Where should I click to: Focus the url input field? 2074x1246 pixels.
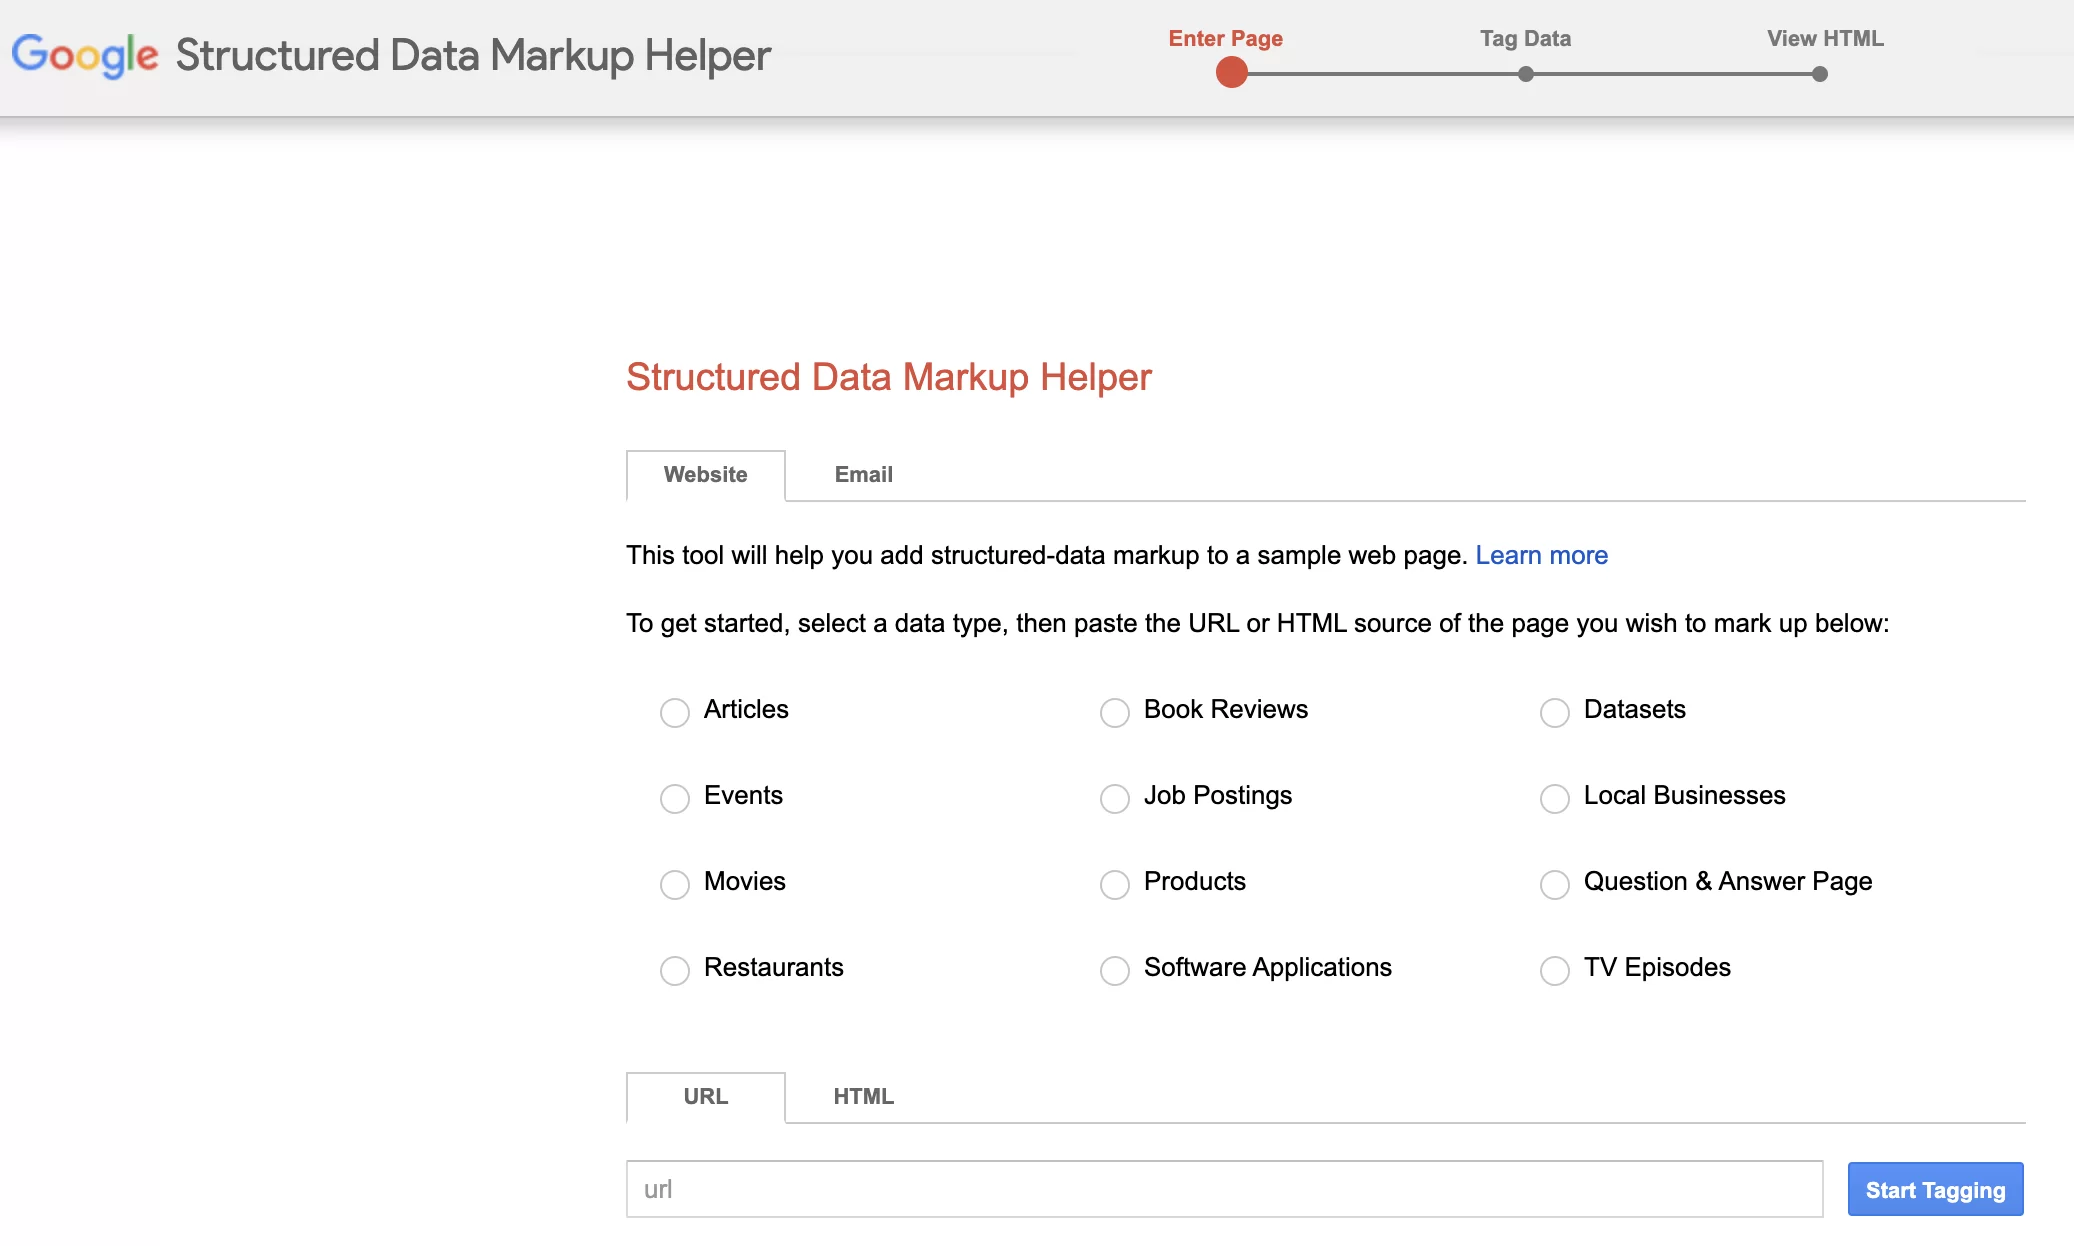tap(1225, 1189)
